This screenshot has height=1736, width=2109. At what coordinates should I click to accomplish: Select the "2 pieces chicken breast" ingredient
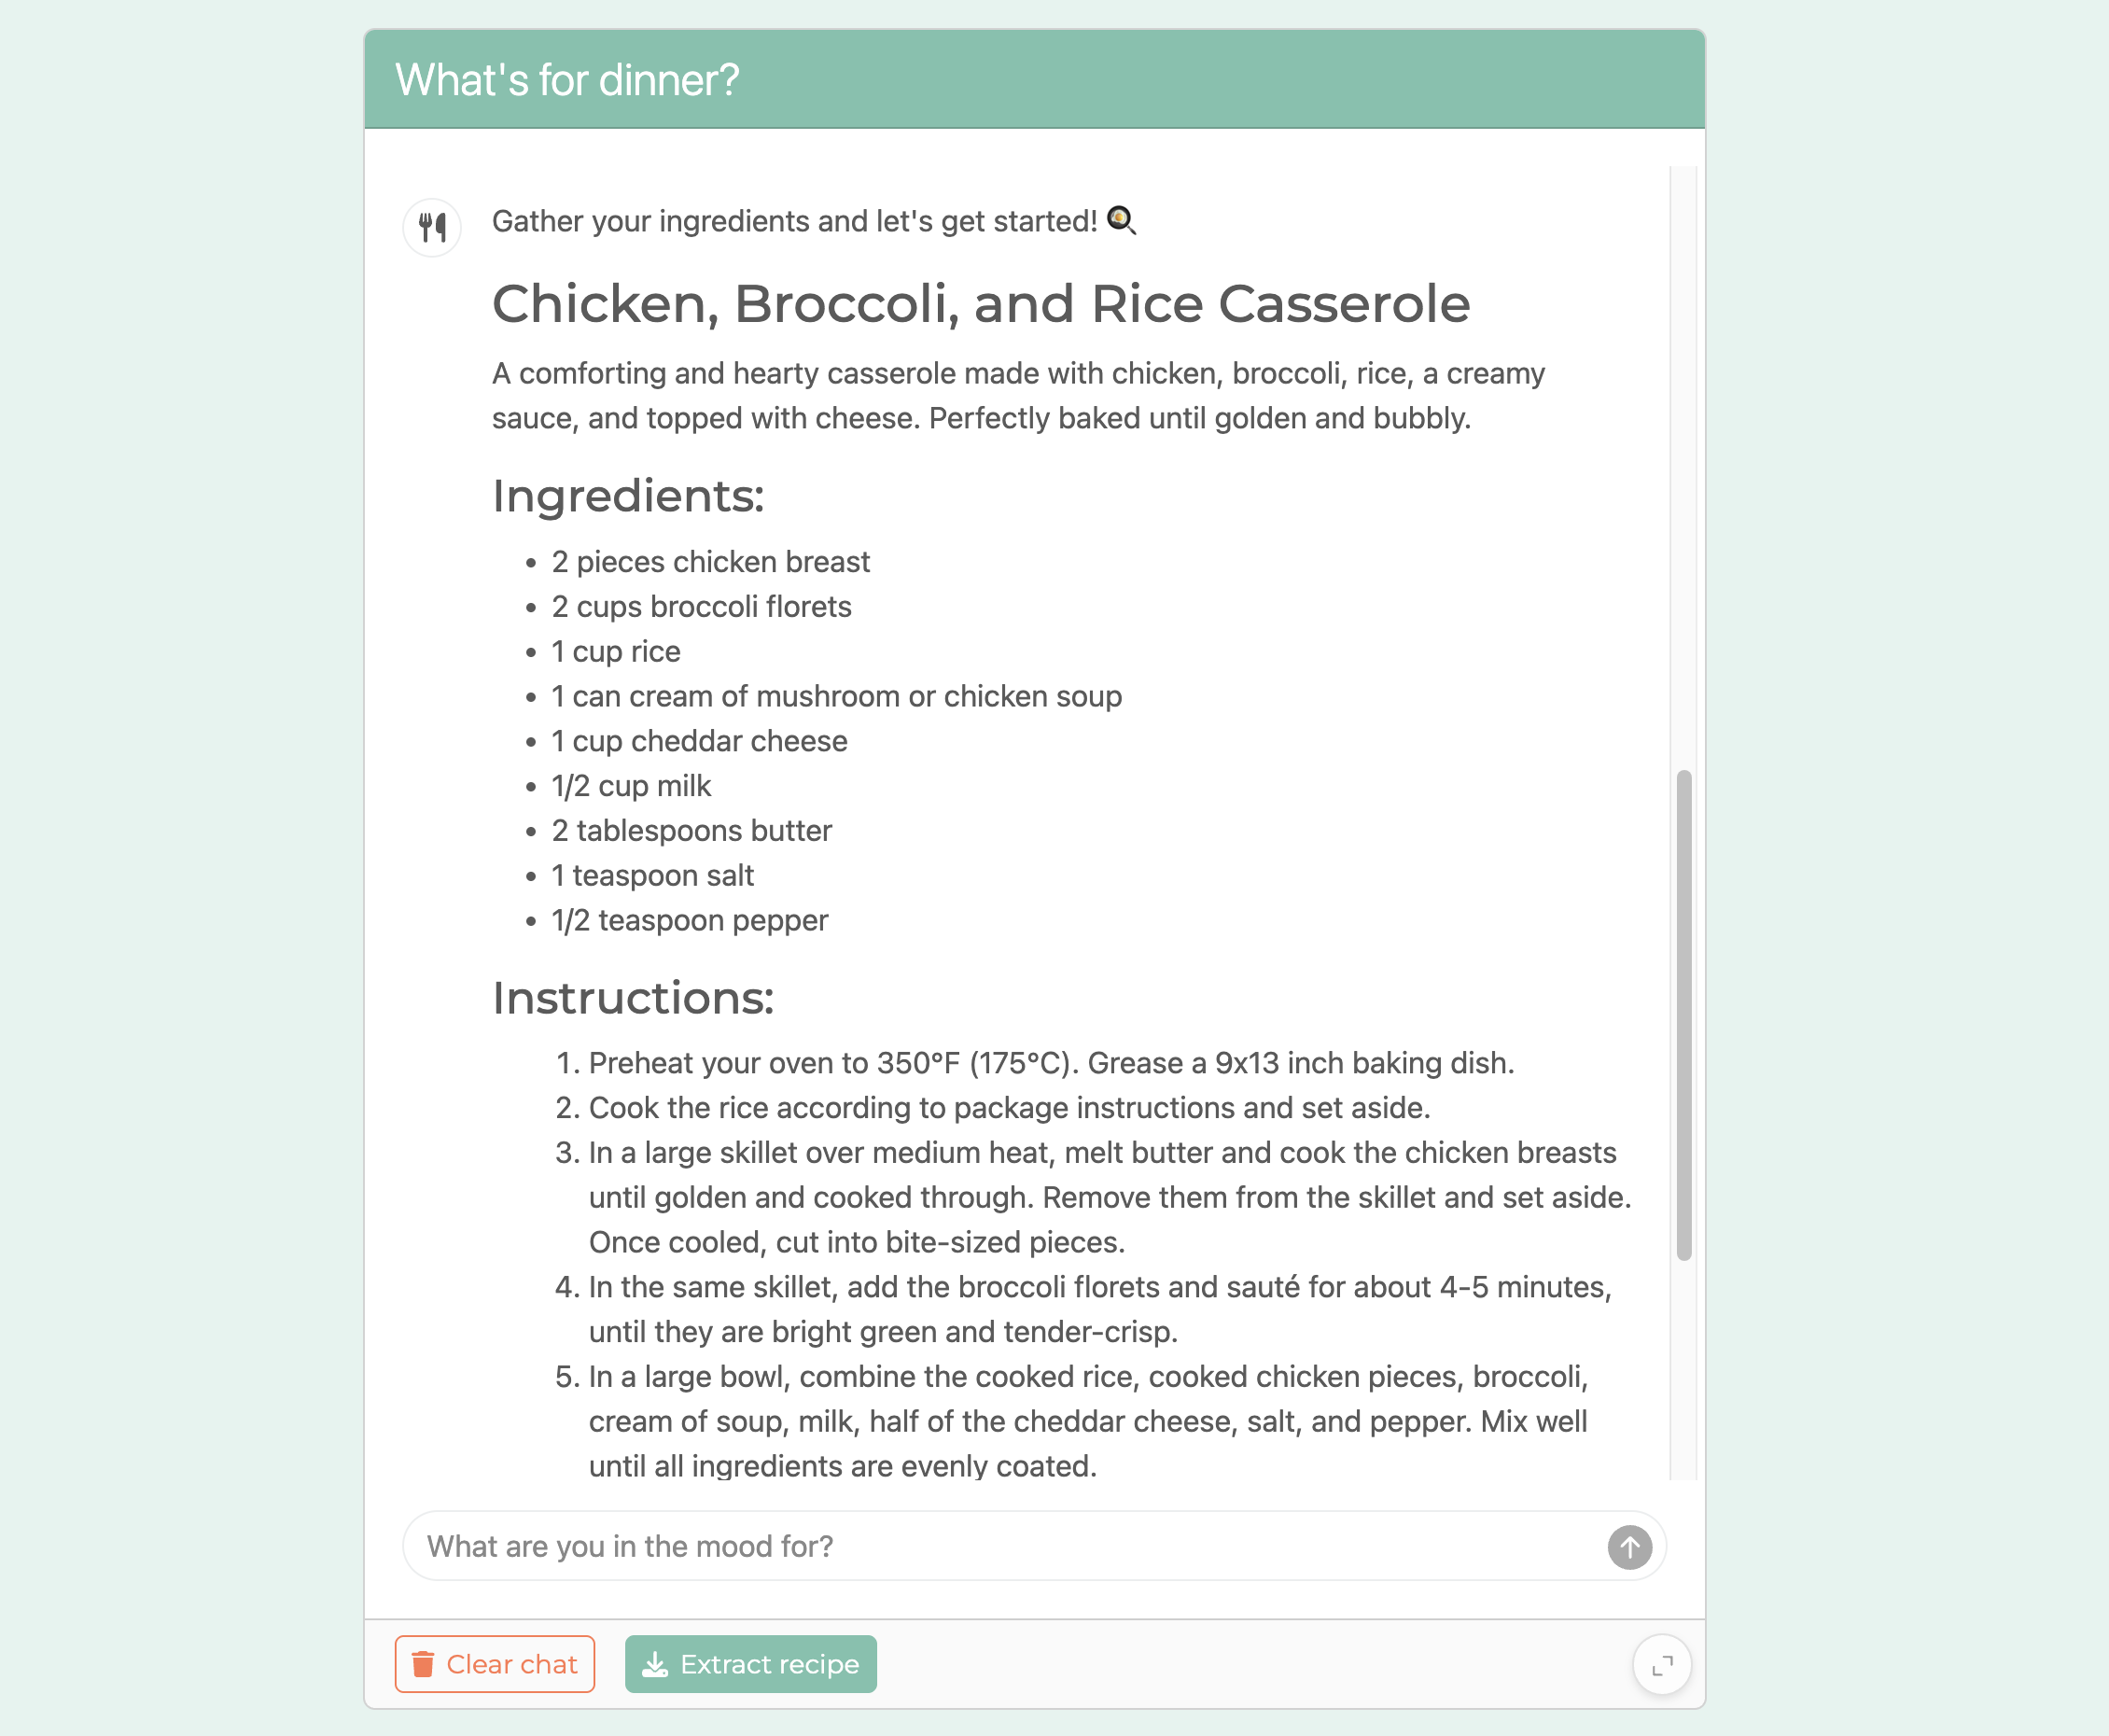click(x=710, y=562)
